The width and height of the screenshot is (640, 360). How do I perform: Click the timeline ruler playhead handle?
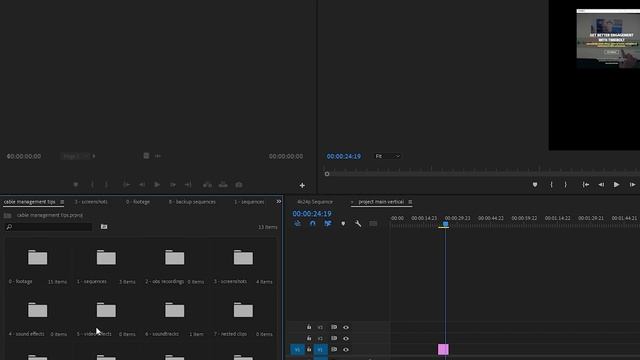click(x=445, y=224)
